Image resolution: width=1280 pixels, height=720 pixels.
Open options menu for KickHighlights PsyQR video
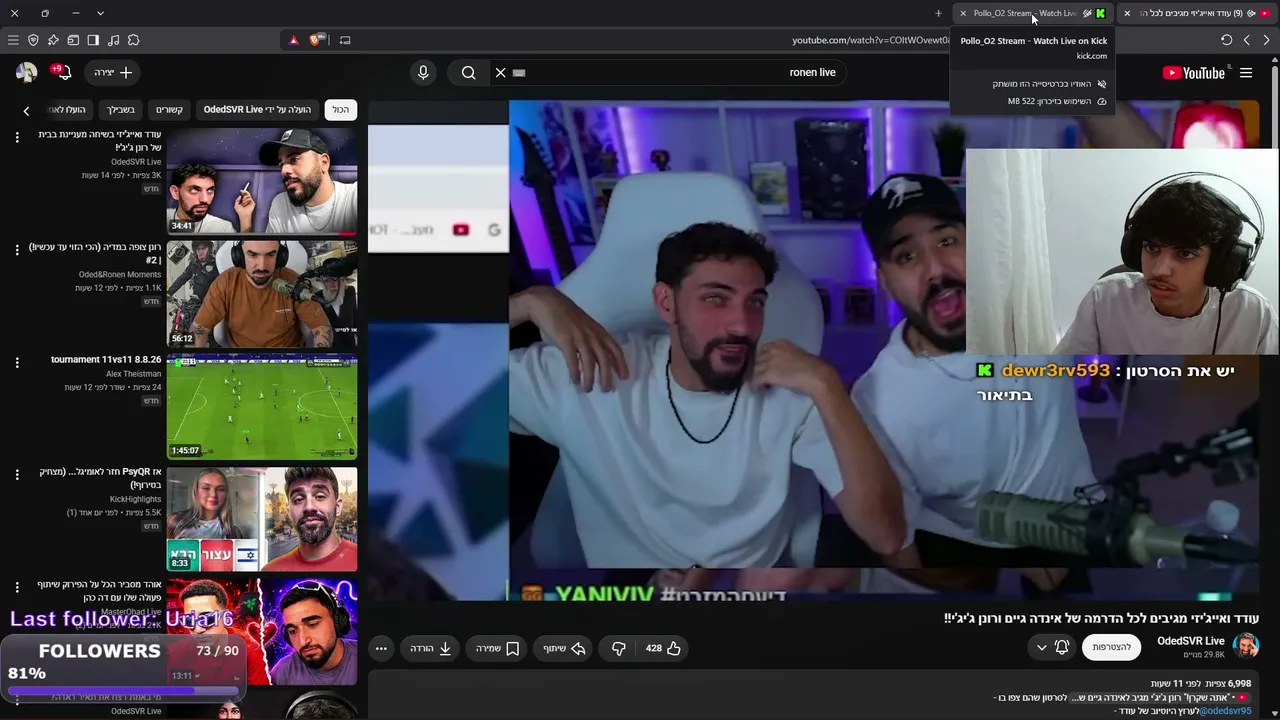click(17, 475)
